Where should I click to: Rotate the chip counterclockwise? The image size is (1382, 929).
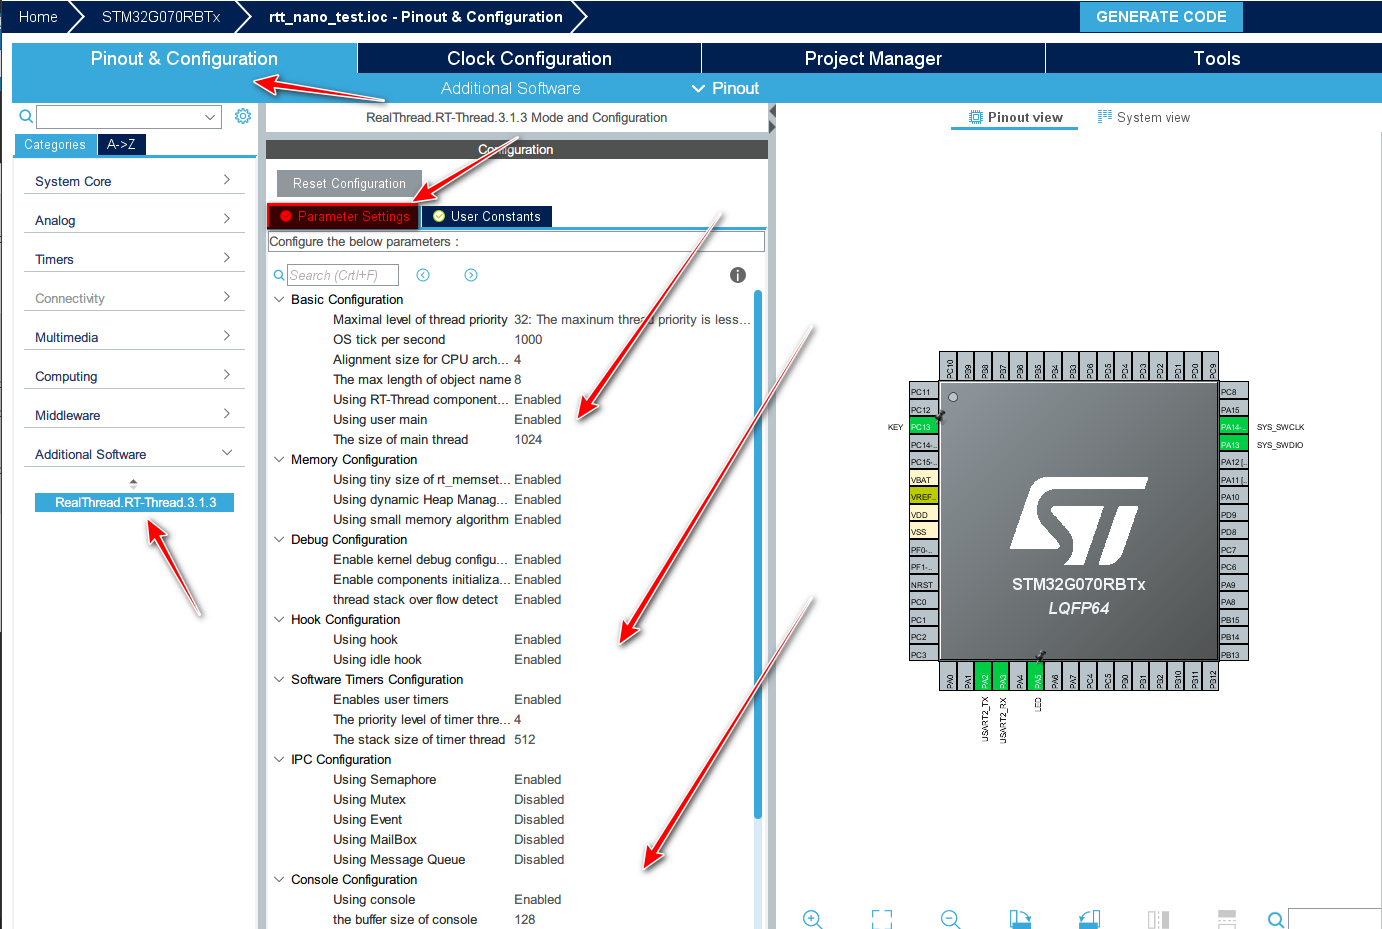(x=1089, y=918)
